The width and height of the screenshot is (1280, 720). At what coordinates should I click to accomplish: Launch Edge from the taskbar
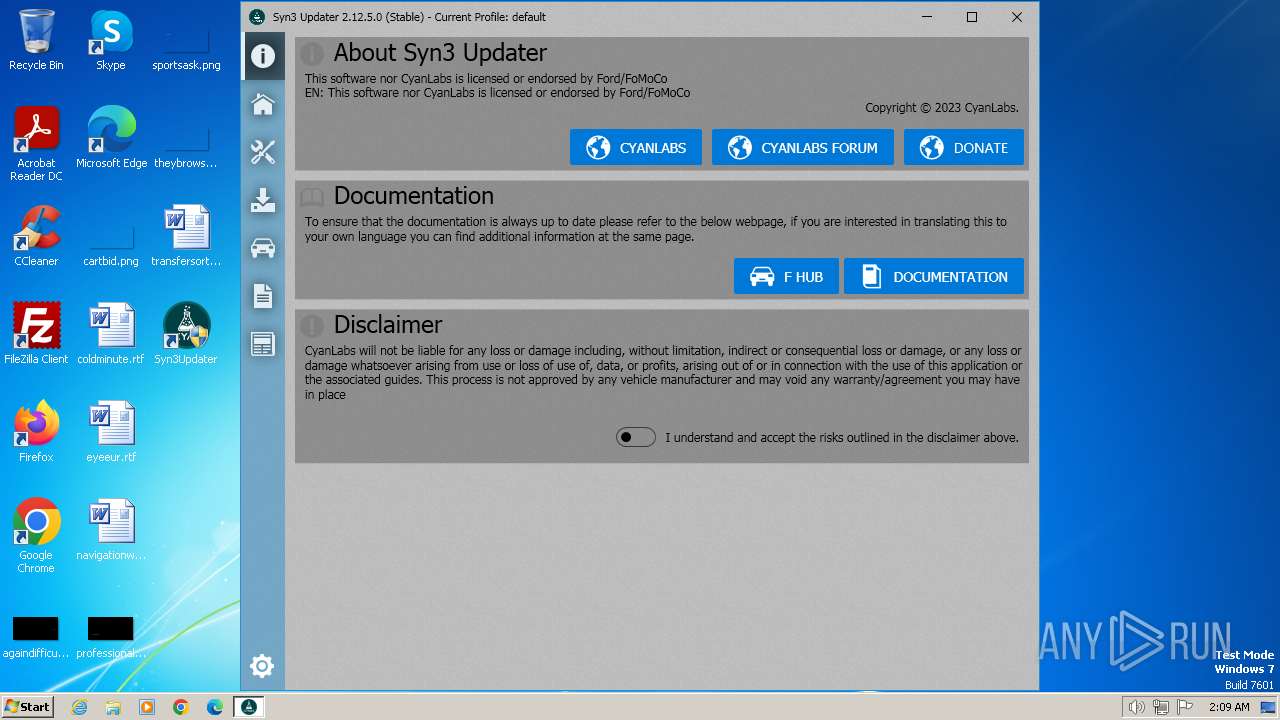(x=215, y=707)
